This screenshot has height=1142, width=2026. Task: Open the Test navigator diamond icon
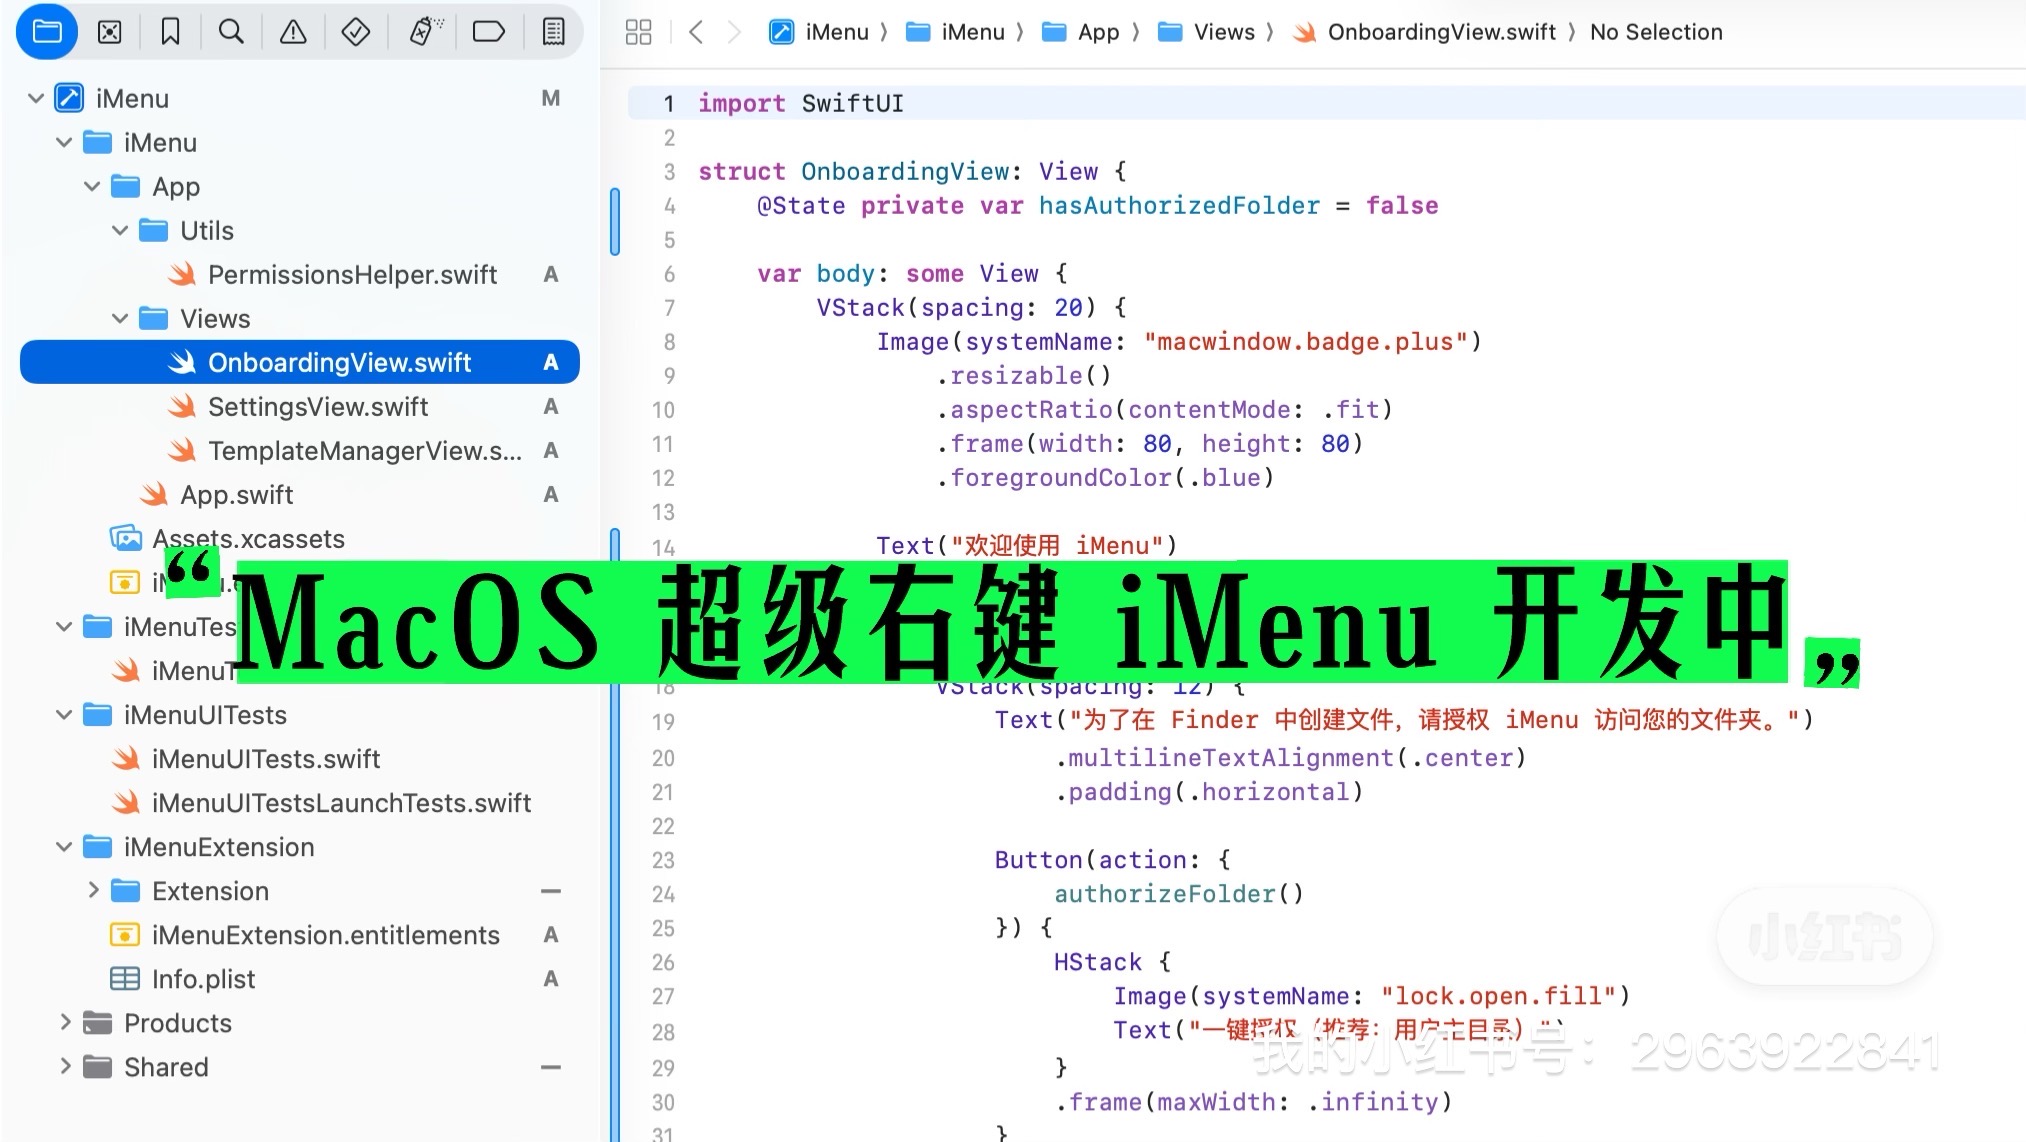click(x=355, y=32)
